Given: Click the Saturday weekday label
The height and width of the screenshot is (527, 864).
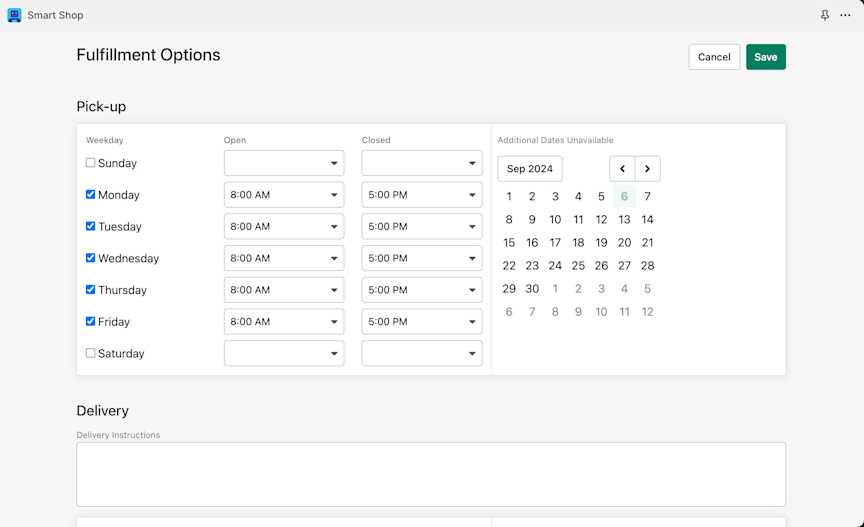Looking at the screenshot, I should coord(121,353).
